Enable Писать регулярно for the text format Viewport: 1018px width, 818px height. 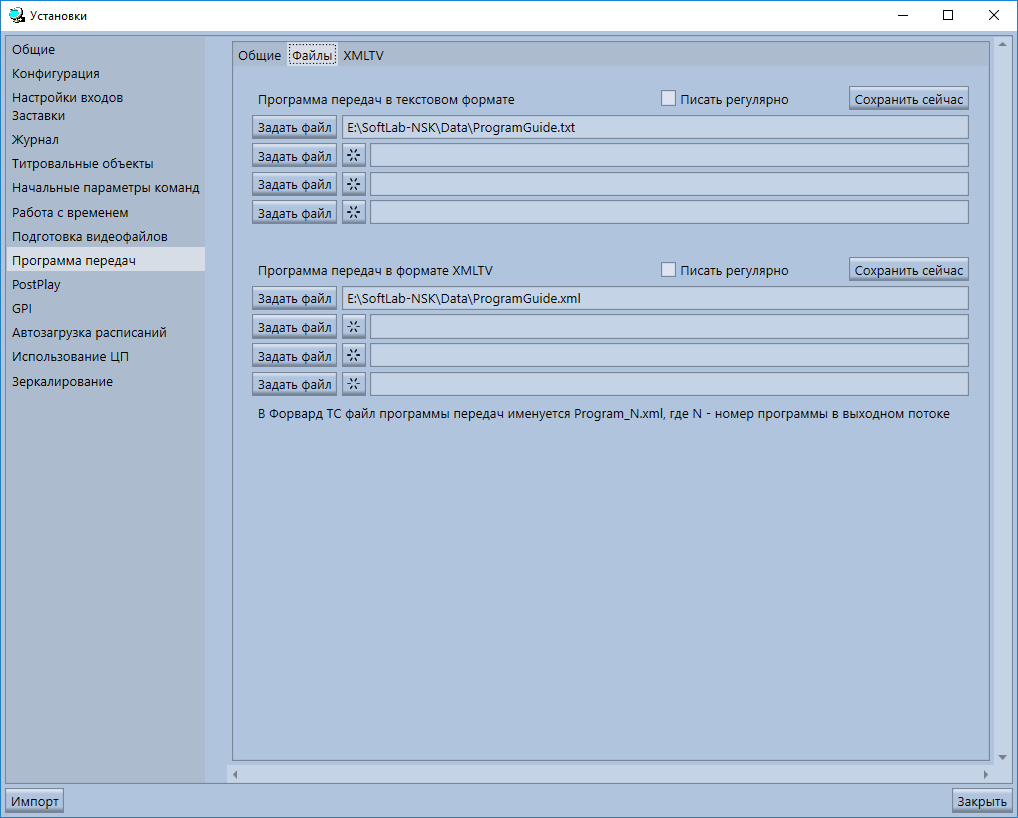click(x=668, y=99)
